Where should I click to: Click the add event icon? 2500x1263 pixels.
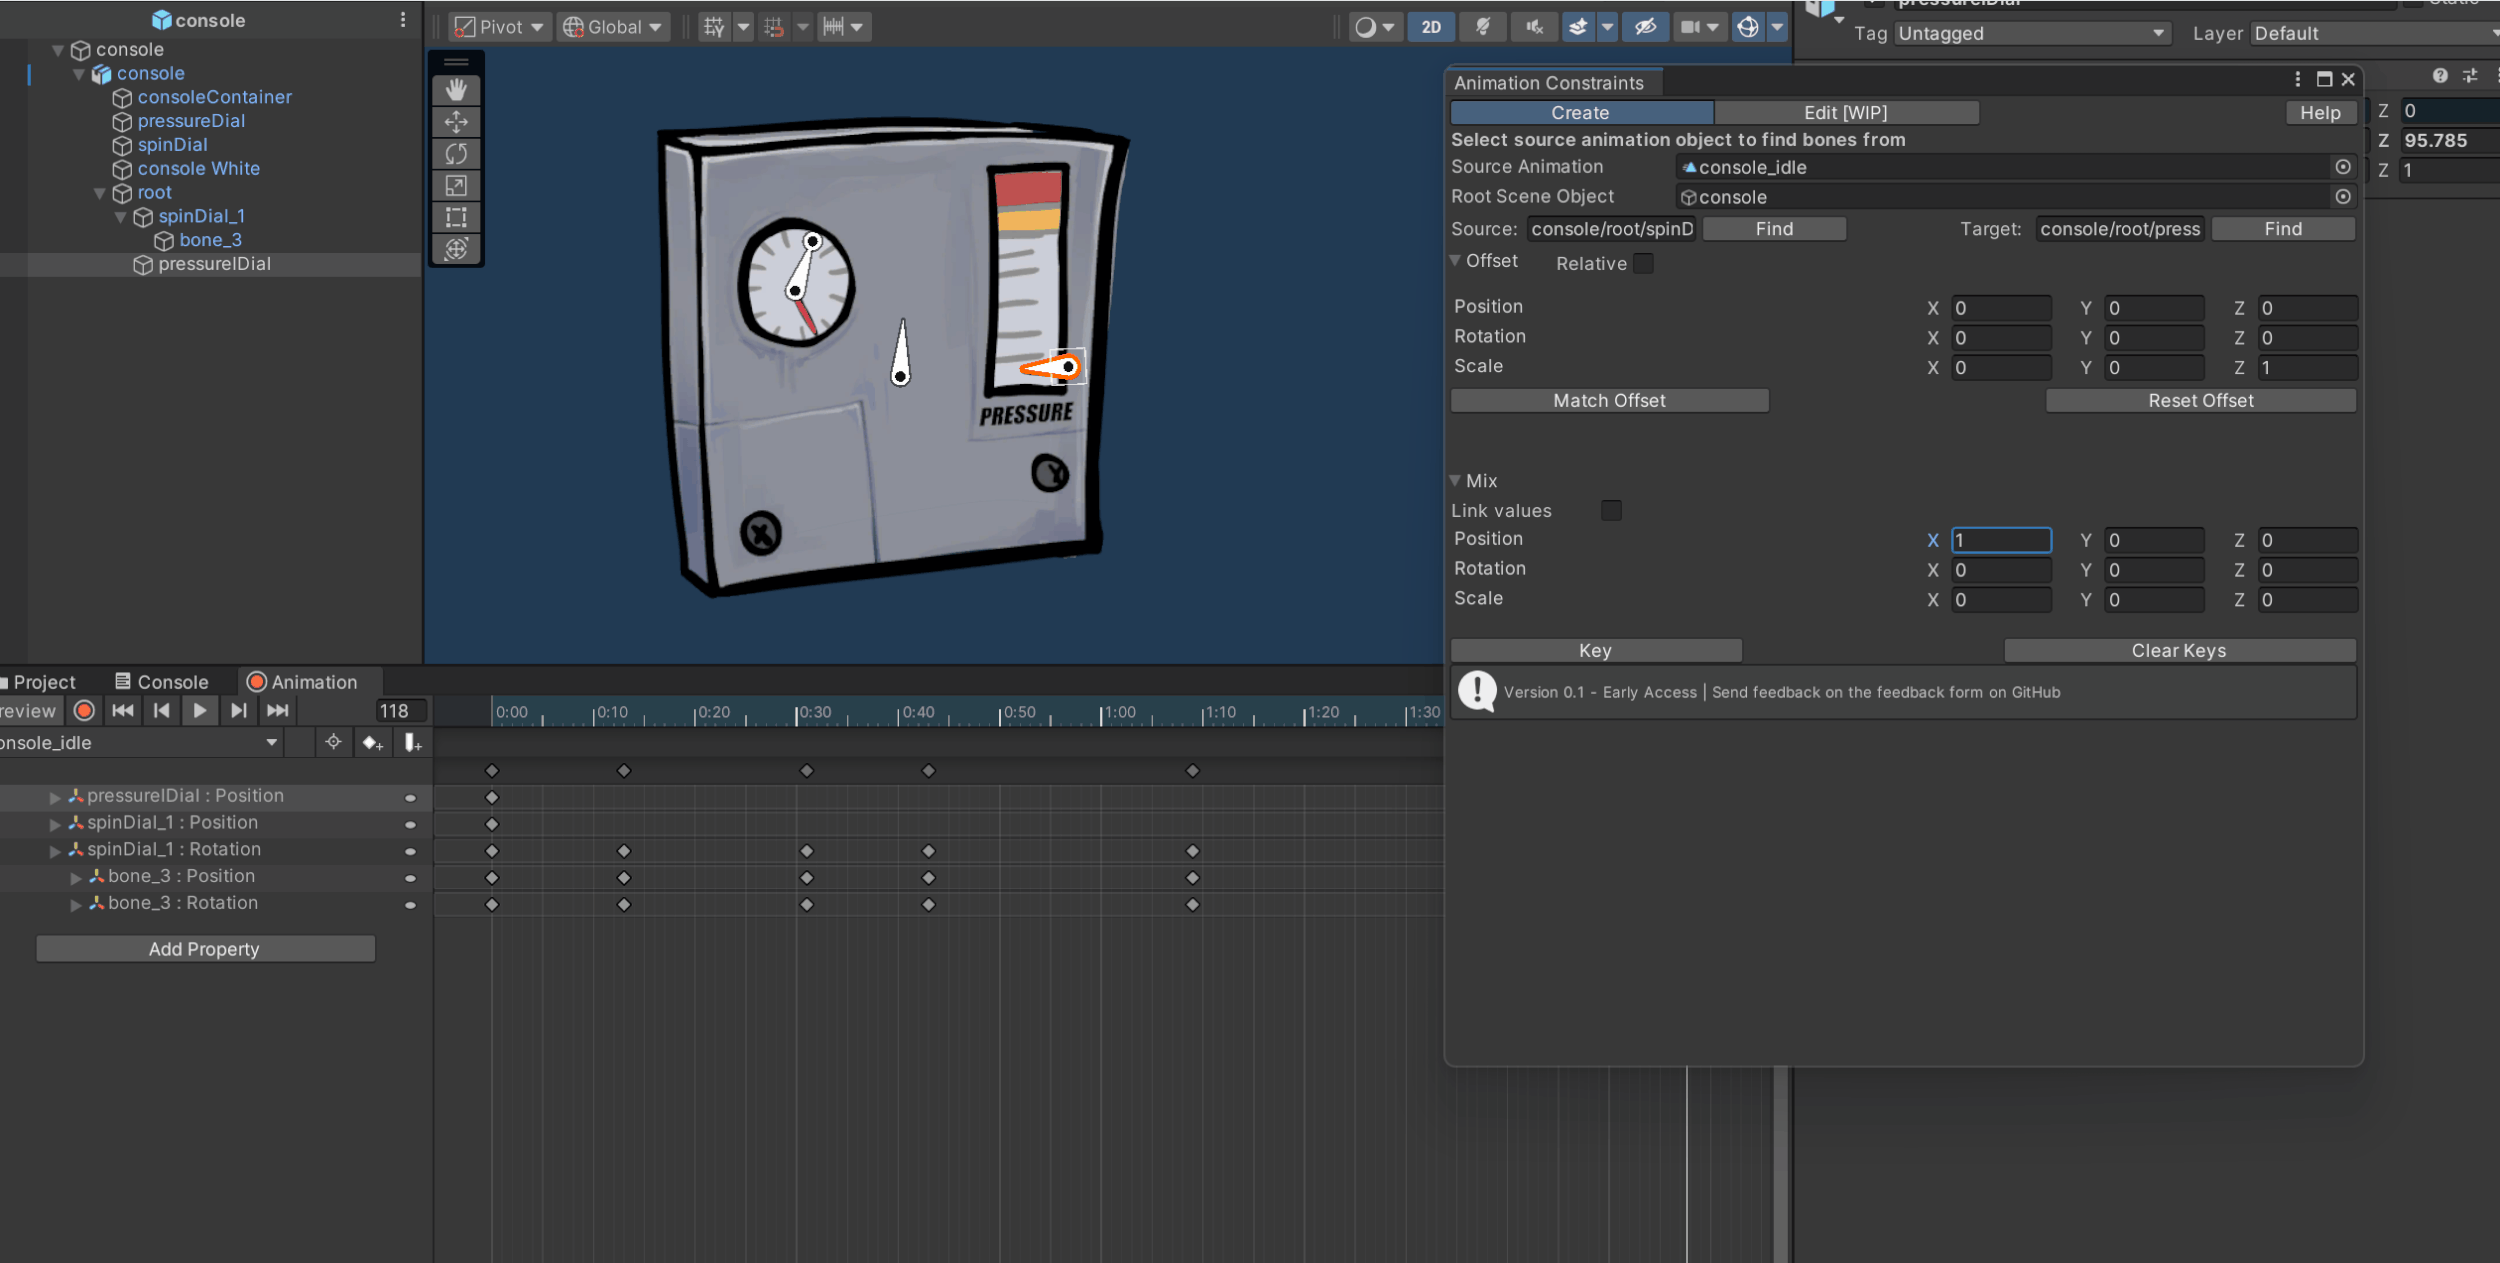tap(412, 743)
